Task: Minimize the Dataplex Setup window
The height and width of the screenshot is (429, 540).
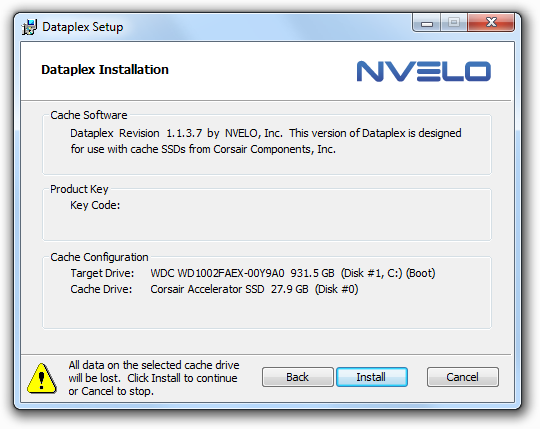Action: point(427,23)
